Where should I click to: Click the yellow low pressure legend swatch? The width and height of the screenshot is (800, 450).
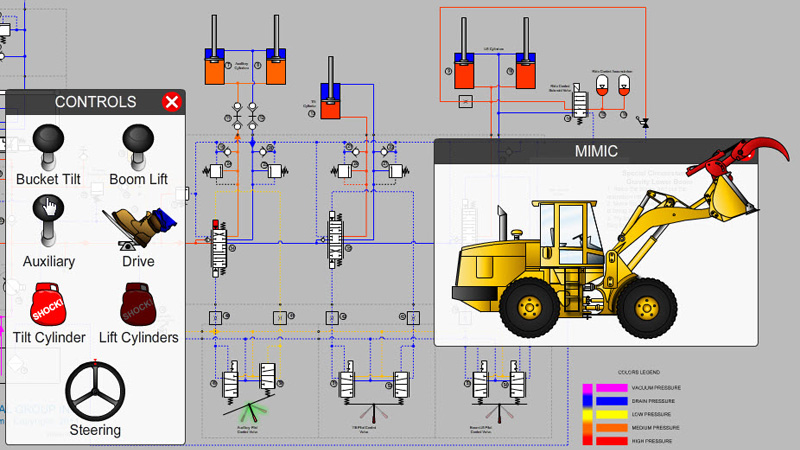[x=611, y=415]
